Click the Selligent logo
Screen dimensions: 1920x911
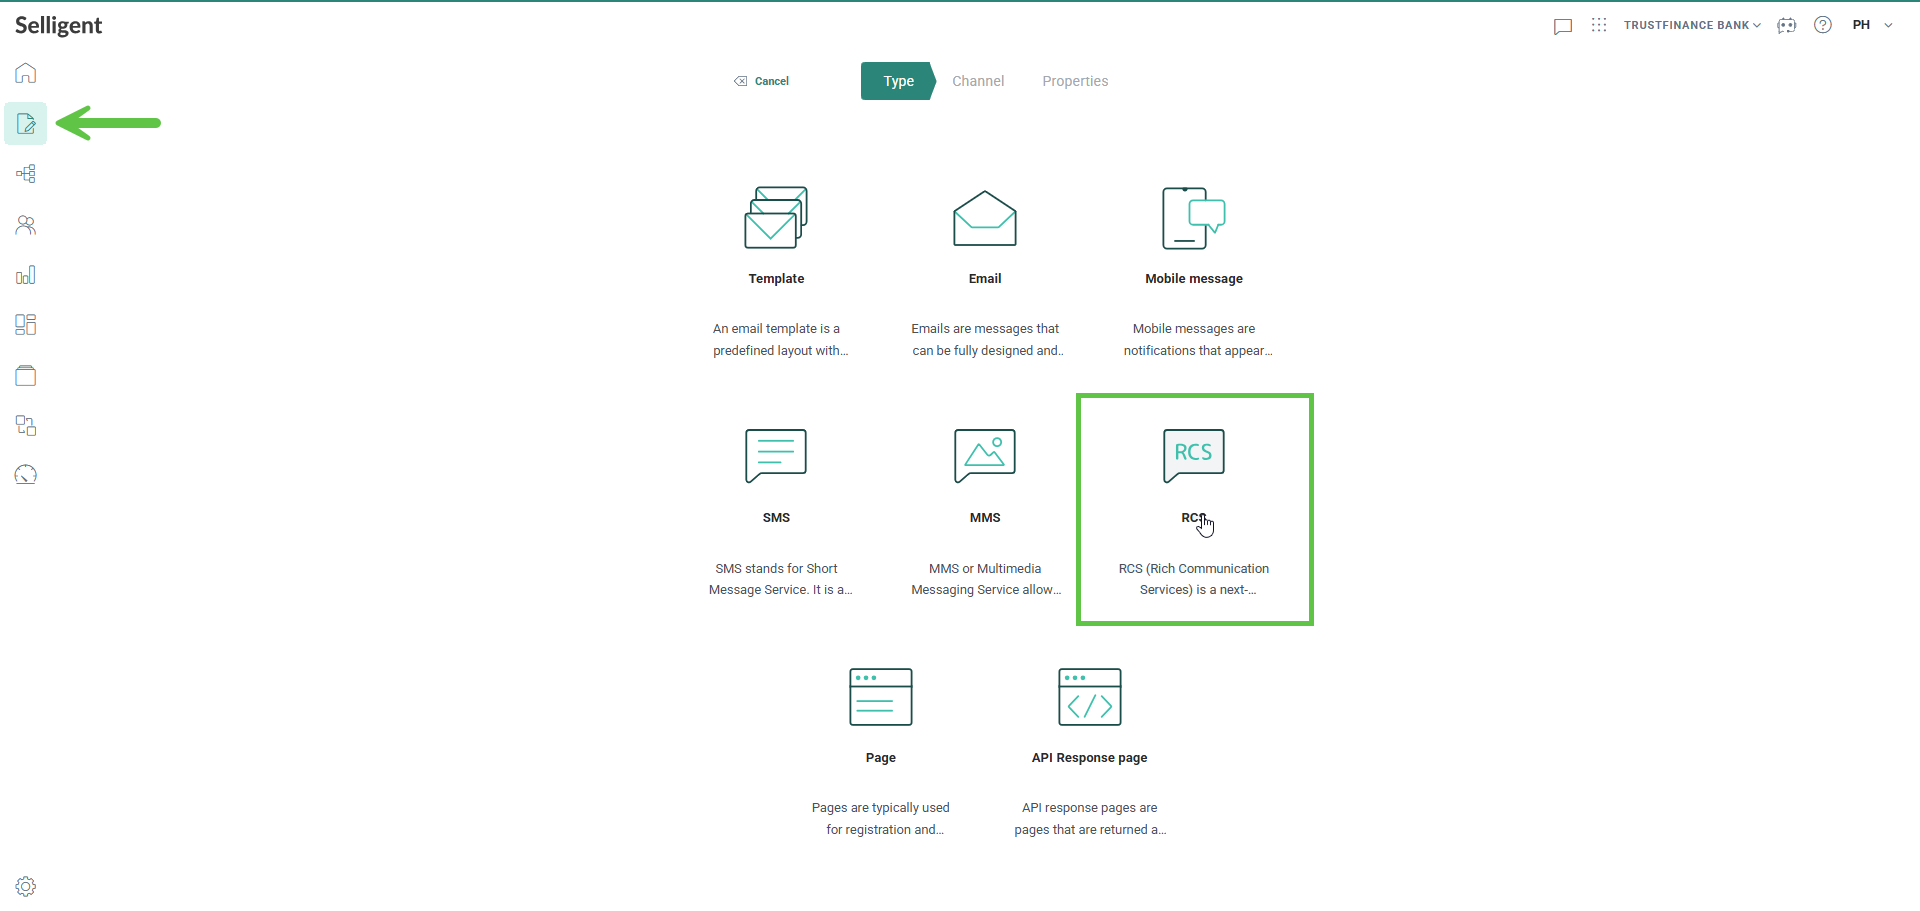coord(59,25)
